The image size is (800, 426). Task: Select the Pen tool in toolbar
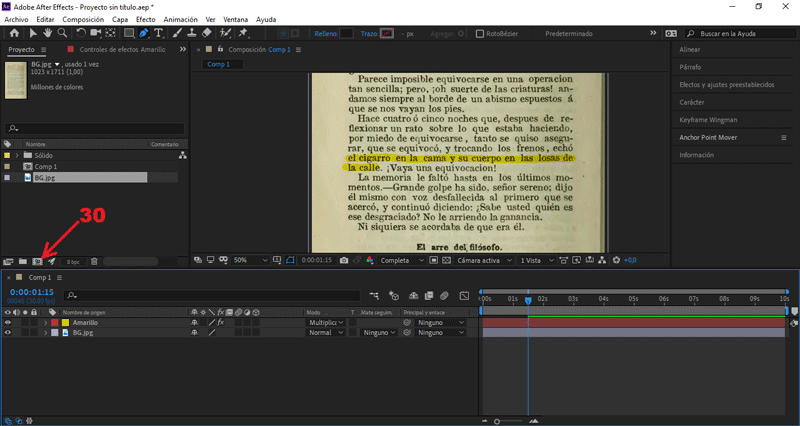145,33
